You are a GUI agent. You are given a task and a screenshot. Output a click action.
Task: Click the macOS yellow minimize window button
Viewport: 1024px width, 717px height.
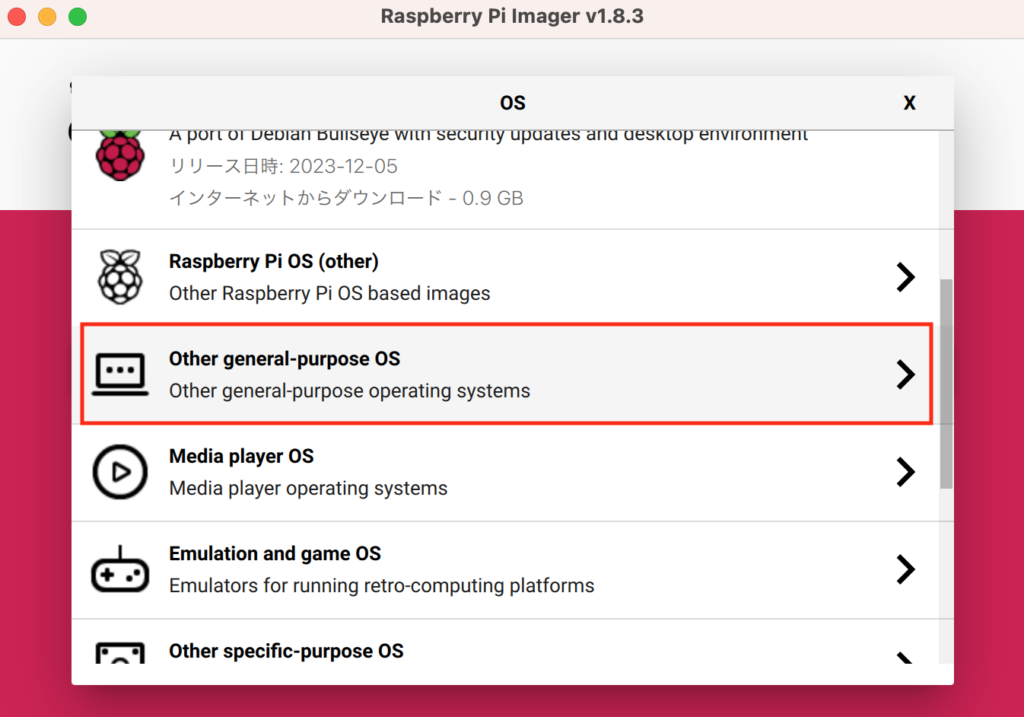click(47, 16)
